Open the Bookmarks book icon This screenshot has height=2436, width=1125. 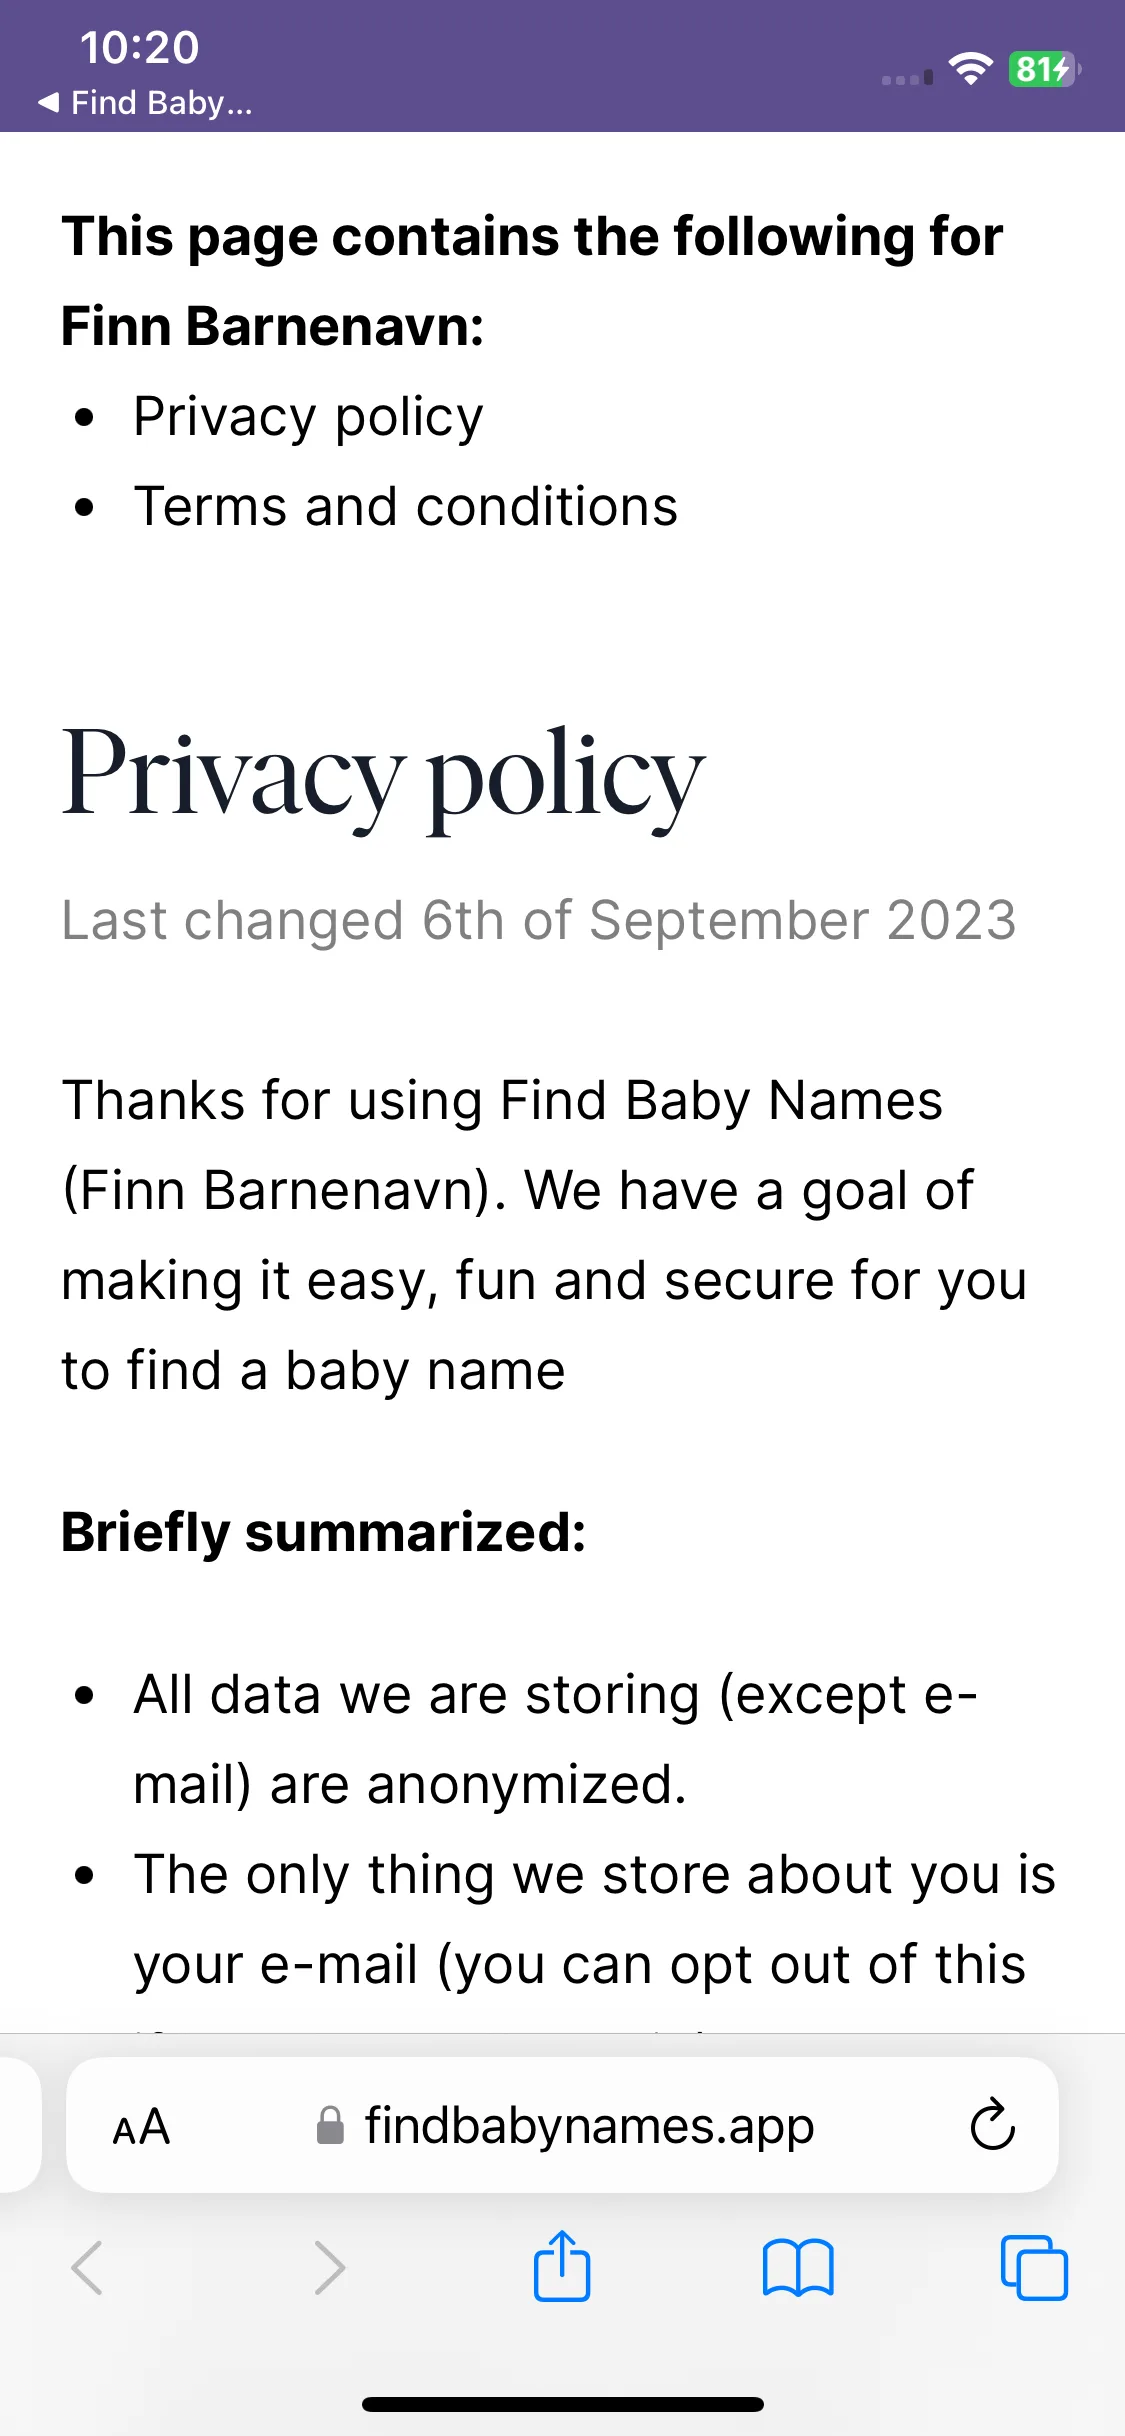(797, 2267)
